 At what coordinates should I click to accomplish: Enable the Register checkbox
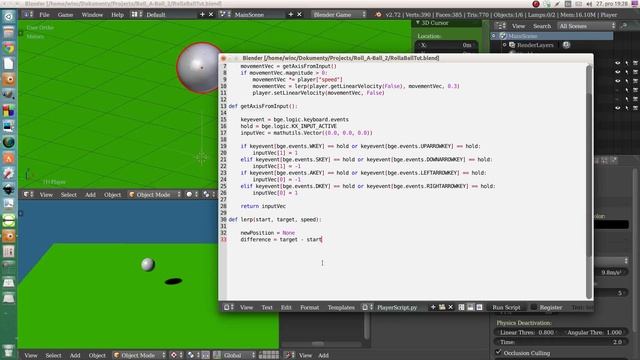(x=533, y=307)
